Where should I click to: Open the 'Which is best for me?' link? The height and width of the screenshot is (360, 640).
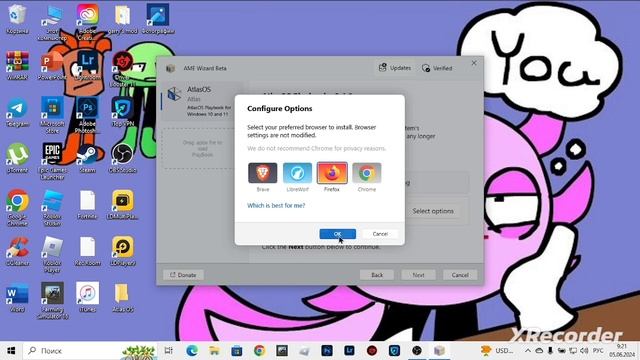coord(276,205)
